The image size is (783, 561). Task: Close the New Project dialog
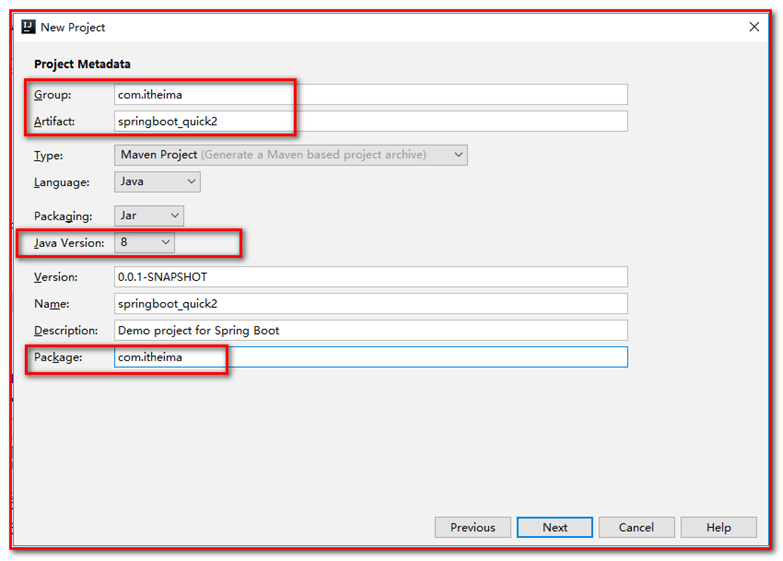[x=754, y=27]
